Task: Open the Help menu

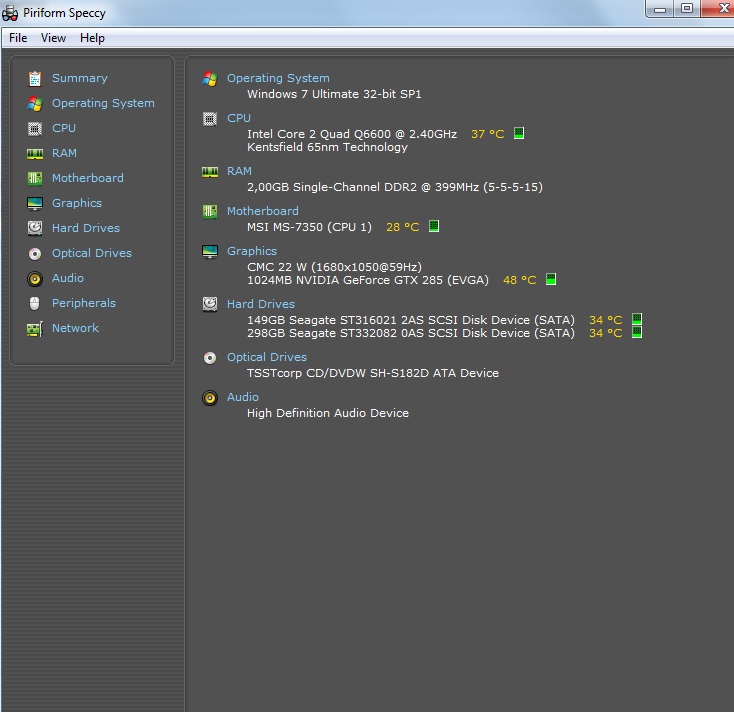Action: (92, 38)
